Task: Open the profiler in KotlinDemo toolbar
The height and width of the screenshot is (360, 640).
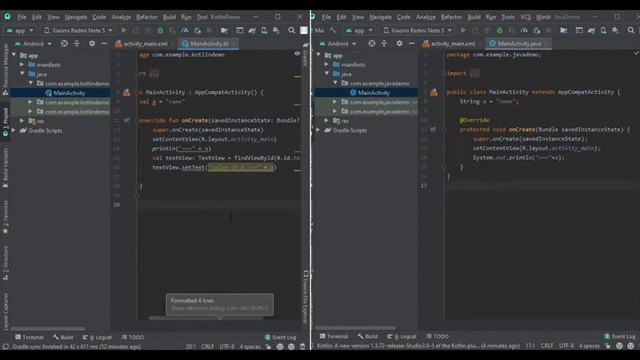Action: (x=185, y=31)
